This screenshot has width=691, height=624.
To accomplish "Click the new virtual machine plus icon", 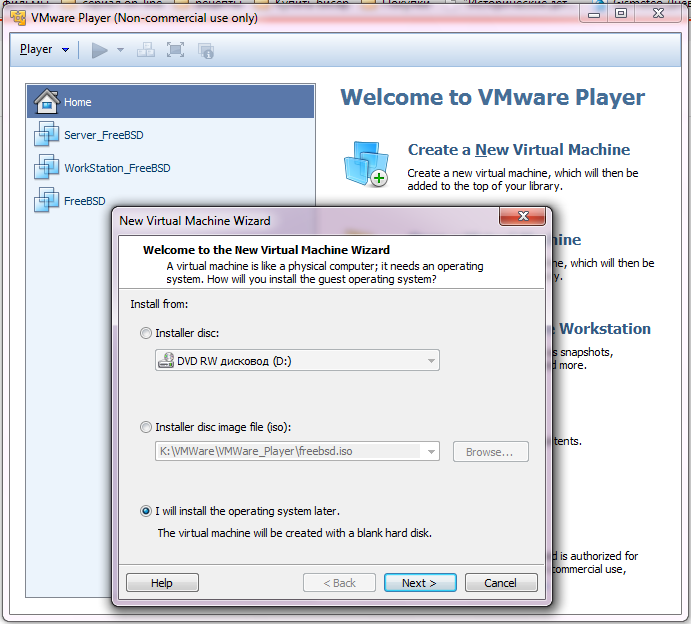I will click(x=366, y=163).
